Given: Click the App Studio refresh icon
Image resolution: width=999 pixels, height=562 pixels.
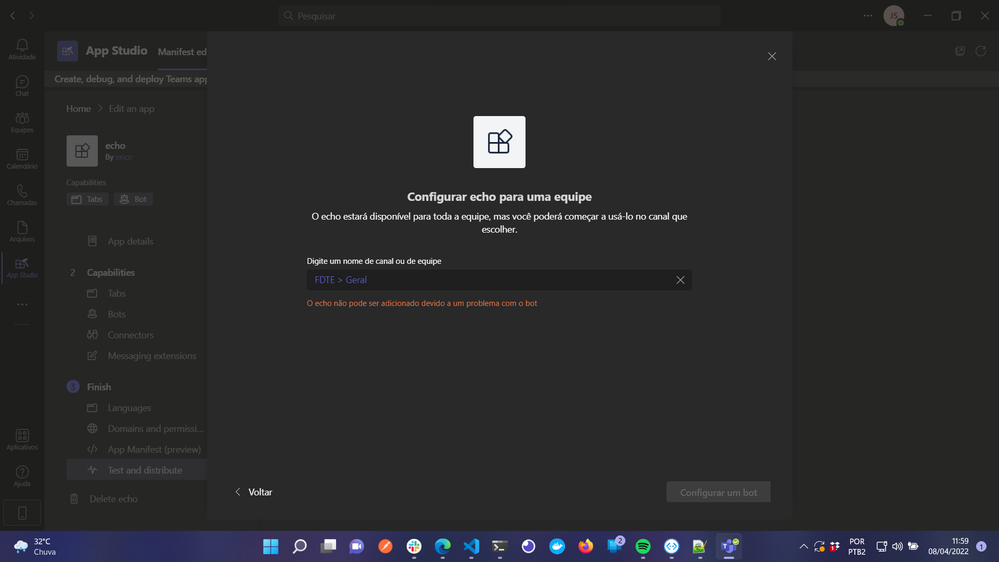Looking at the screenshot, I should [981, 51].
